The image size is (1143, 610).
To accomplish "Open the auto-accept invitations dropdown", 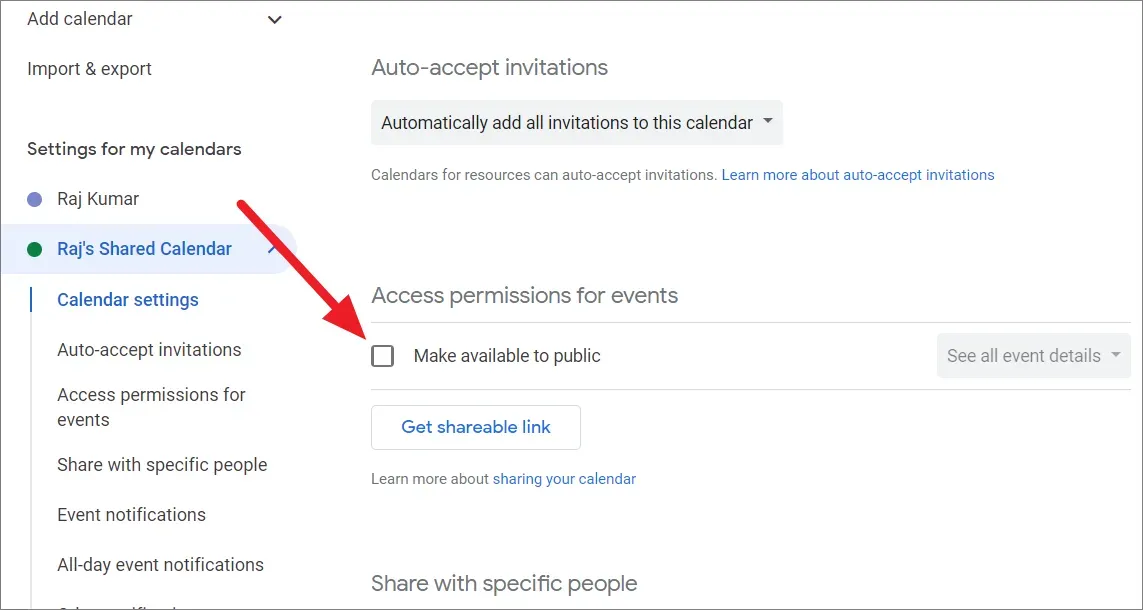I will click(x=577, y=123).
